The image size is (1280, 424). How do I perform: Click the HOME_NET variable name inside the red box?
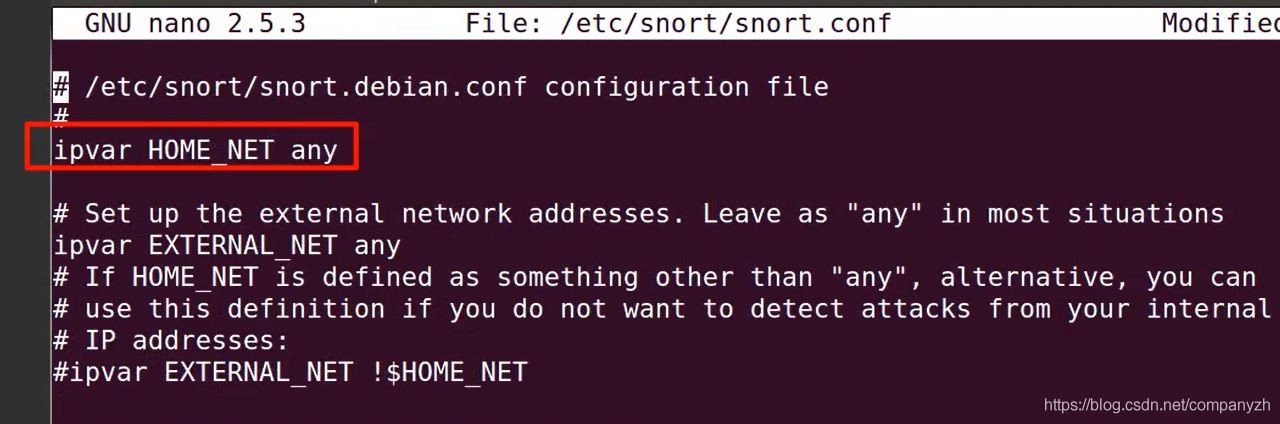click(210, 151)
